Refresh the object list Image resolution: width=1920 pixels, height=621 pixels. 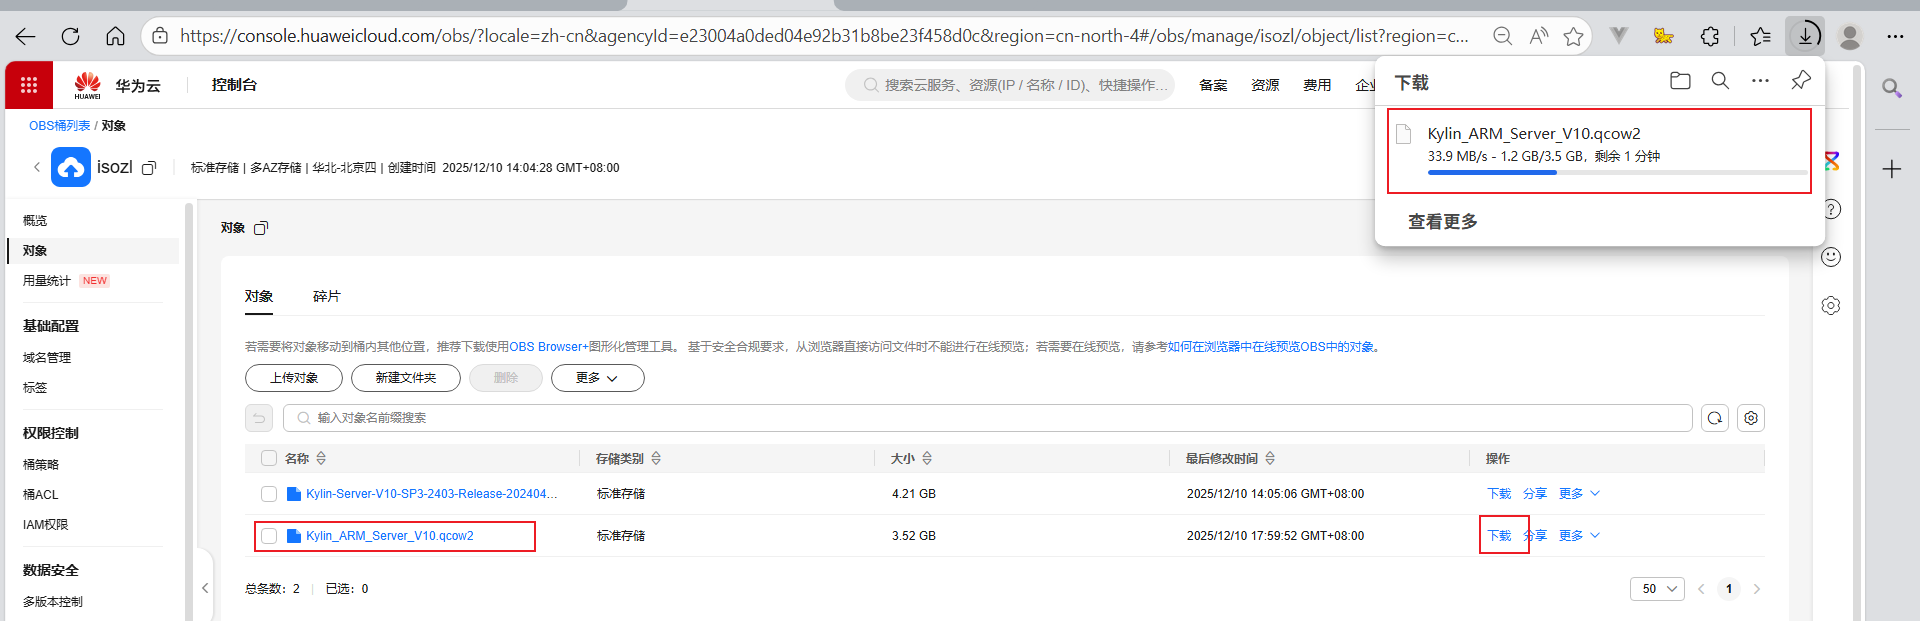[x=1714, y=418]
